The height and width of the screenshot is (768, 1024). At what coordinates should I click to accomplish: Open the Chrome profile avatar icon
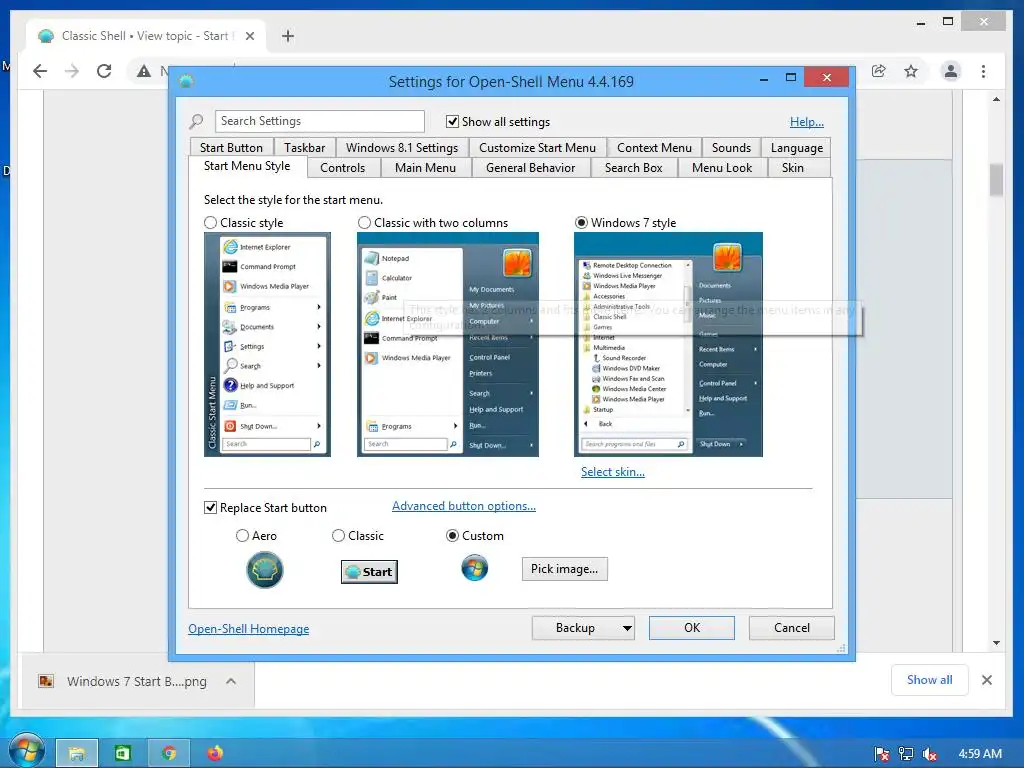point(951,71)
